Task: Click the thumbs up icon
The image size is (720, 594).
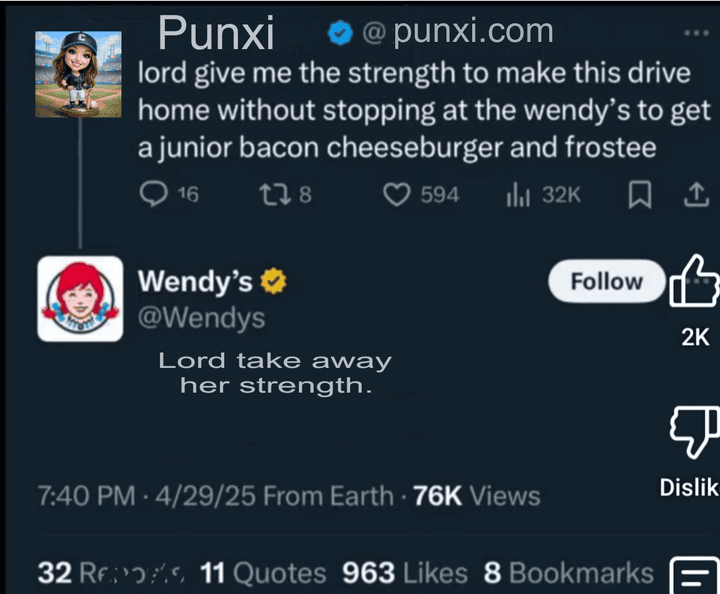Action: click(x=694, y=282)
